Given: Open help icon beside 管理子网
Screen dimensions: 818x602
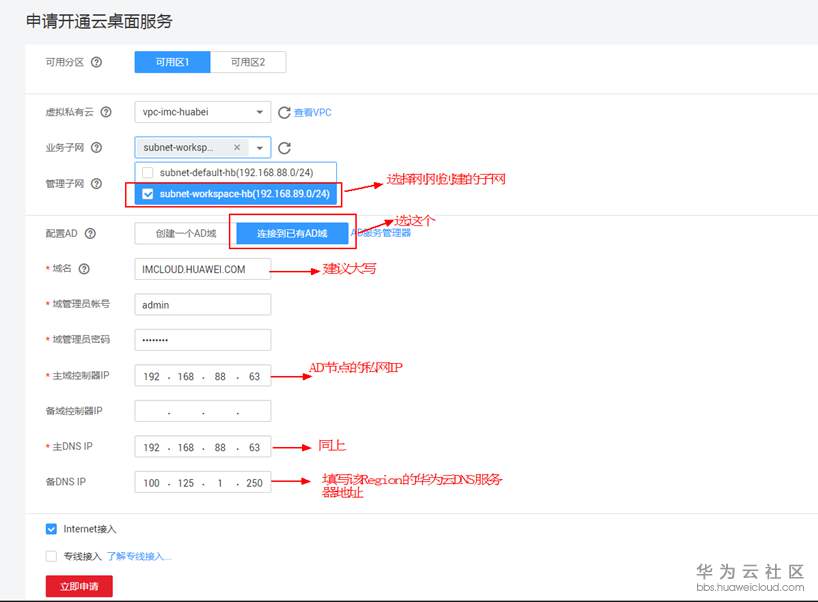Looking at the screenshot, I should click(x=97, y=184).
